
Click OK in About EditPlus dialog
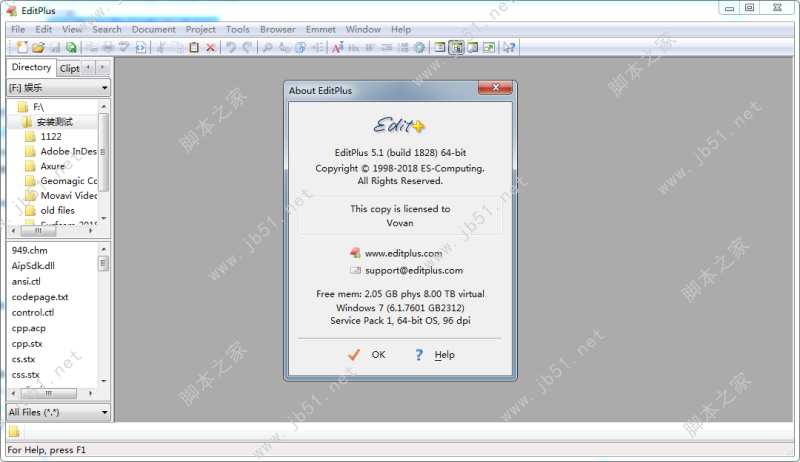tap(368, 354)
